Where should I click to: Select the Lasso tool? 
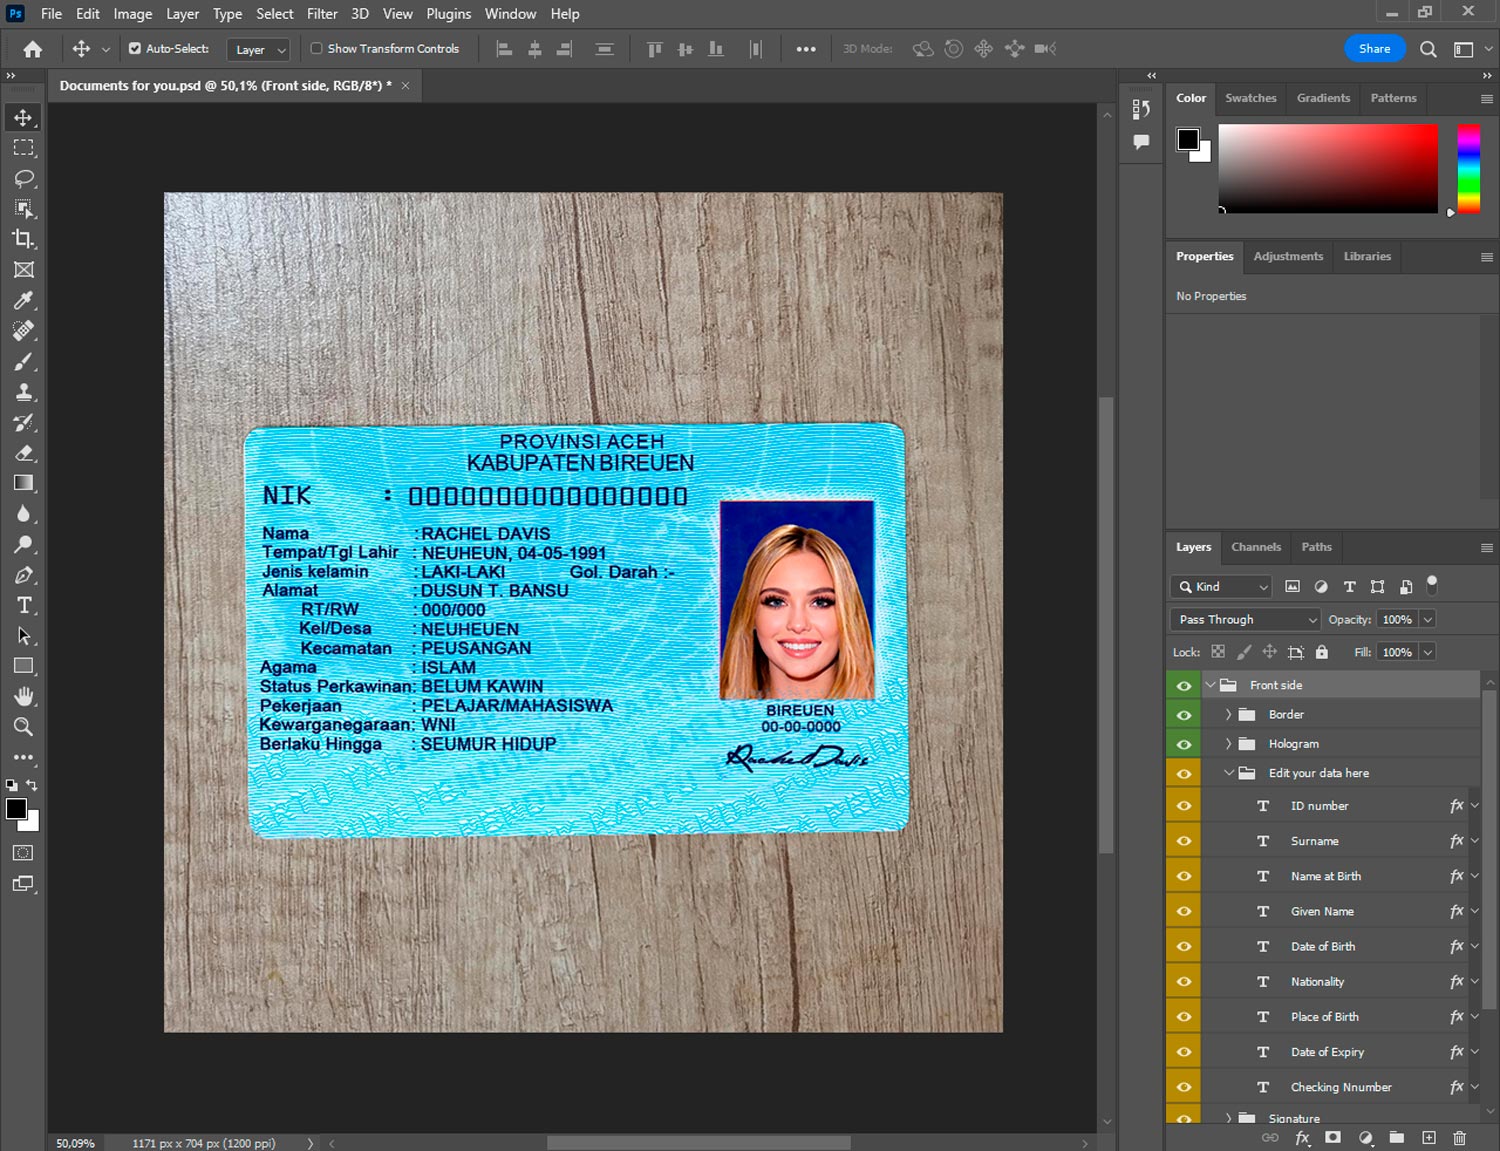pos(24,178)
